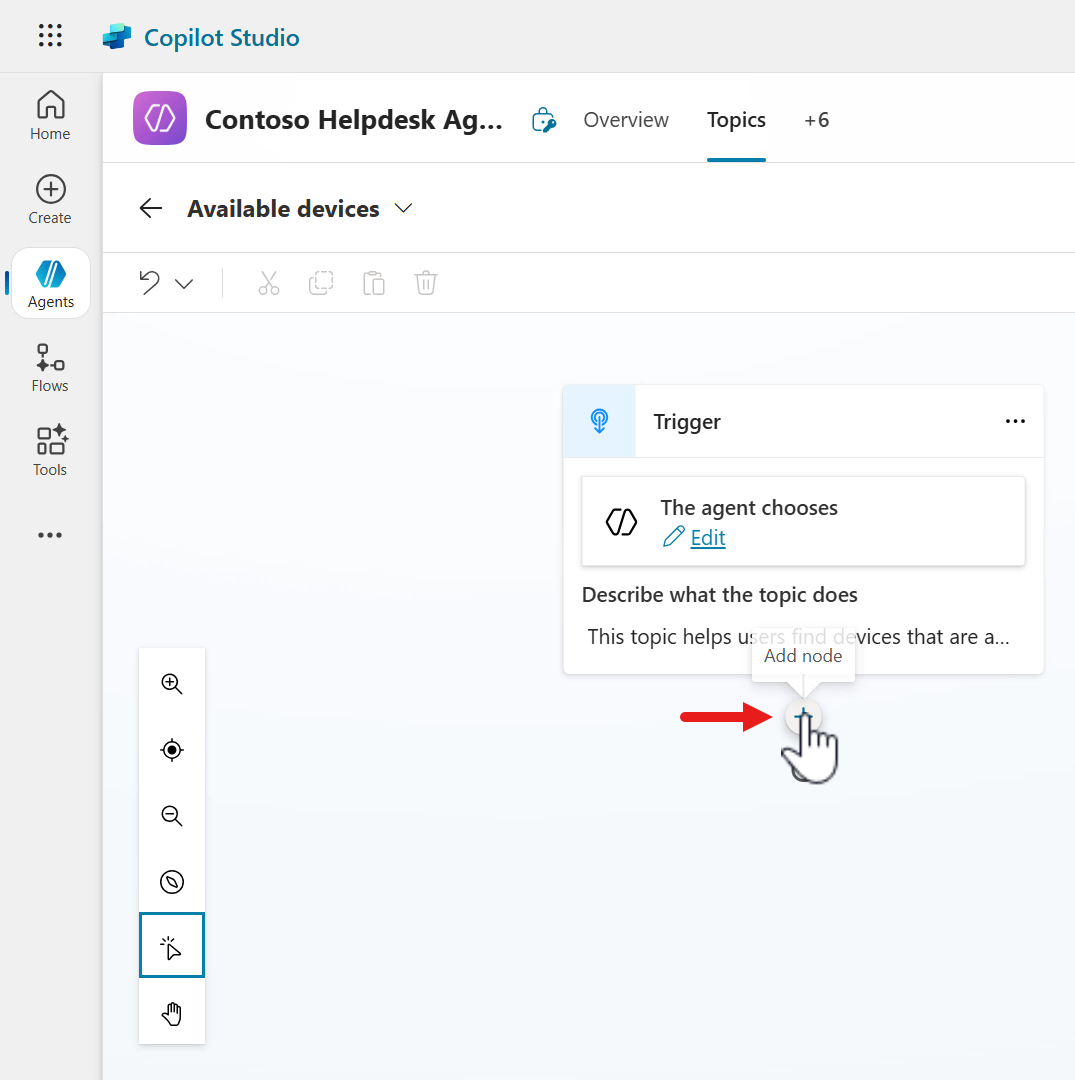
Task: Open the Trigger node's three-dot menu
Action: [x=1015, y=422]
